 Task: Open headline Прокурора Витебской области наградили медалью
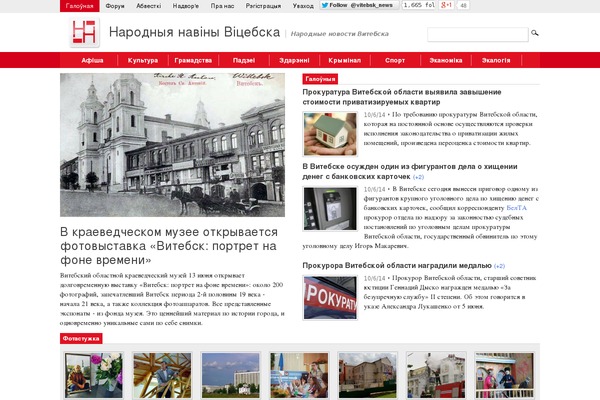point(397,265)
